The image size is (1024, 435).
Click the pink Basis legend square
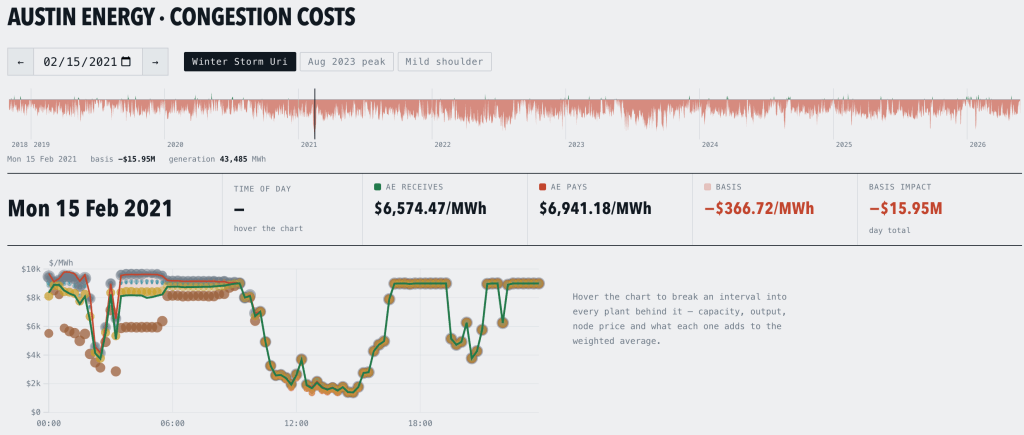(x=707, y=187)
